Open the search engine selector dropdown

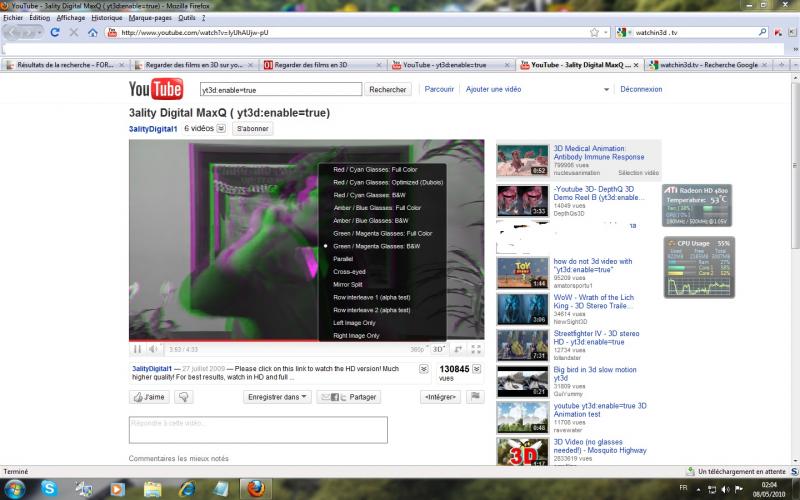622,32
